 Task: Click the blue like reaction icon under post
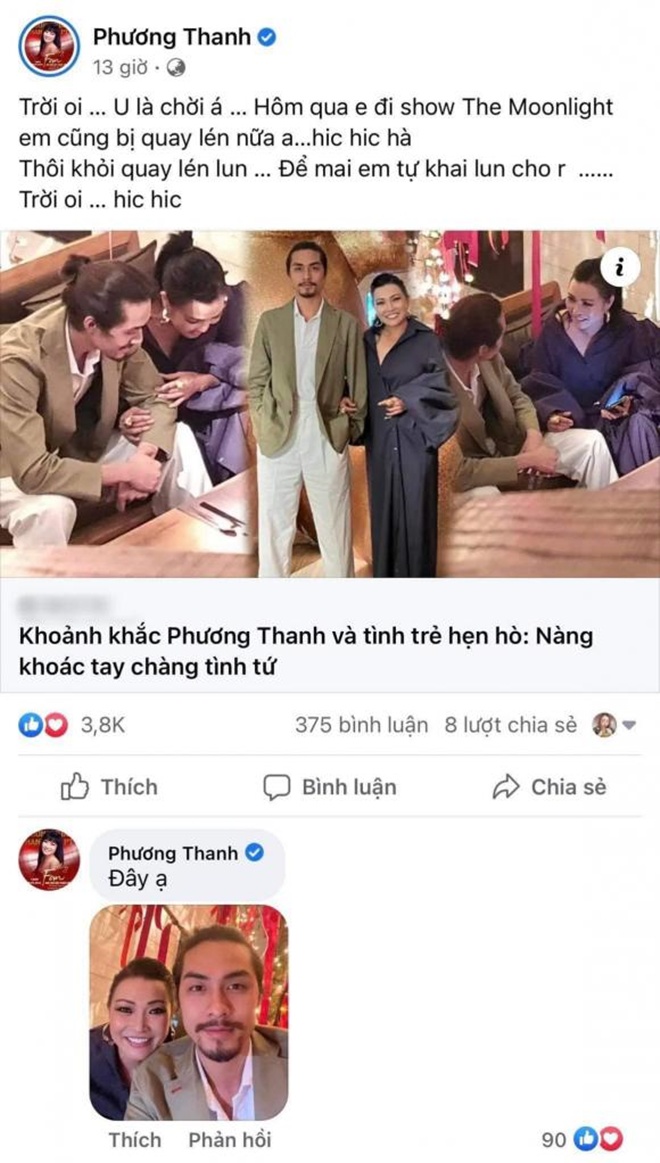point(30,725)
